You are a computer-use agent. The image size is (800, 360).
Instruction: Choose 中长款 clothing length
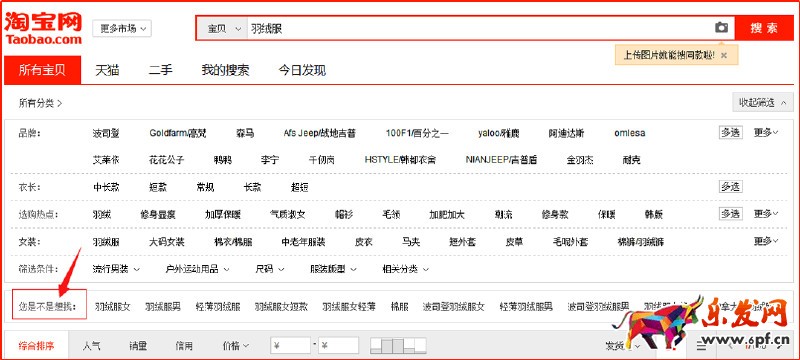click(106, 187)
